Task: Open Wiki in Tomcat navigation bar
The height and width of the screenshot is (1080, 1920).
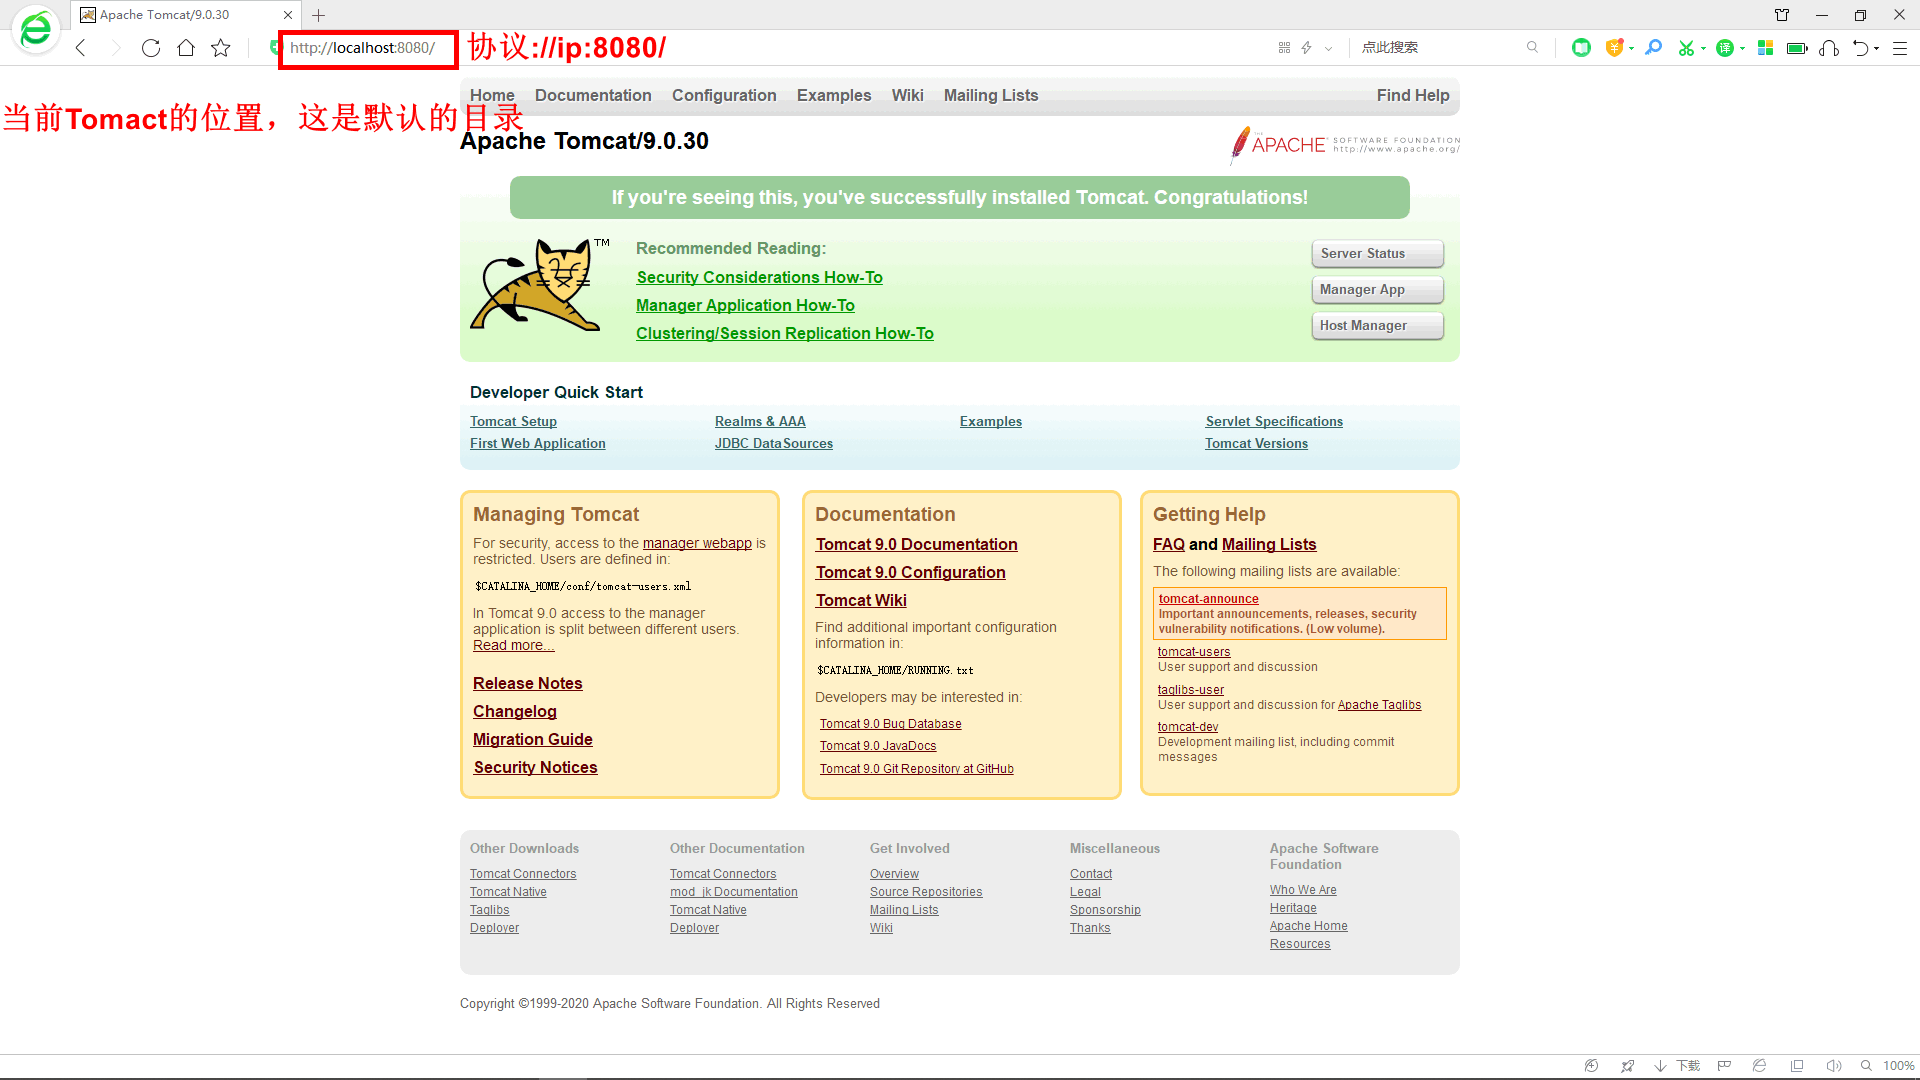Action: point(907,95)
